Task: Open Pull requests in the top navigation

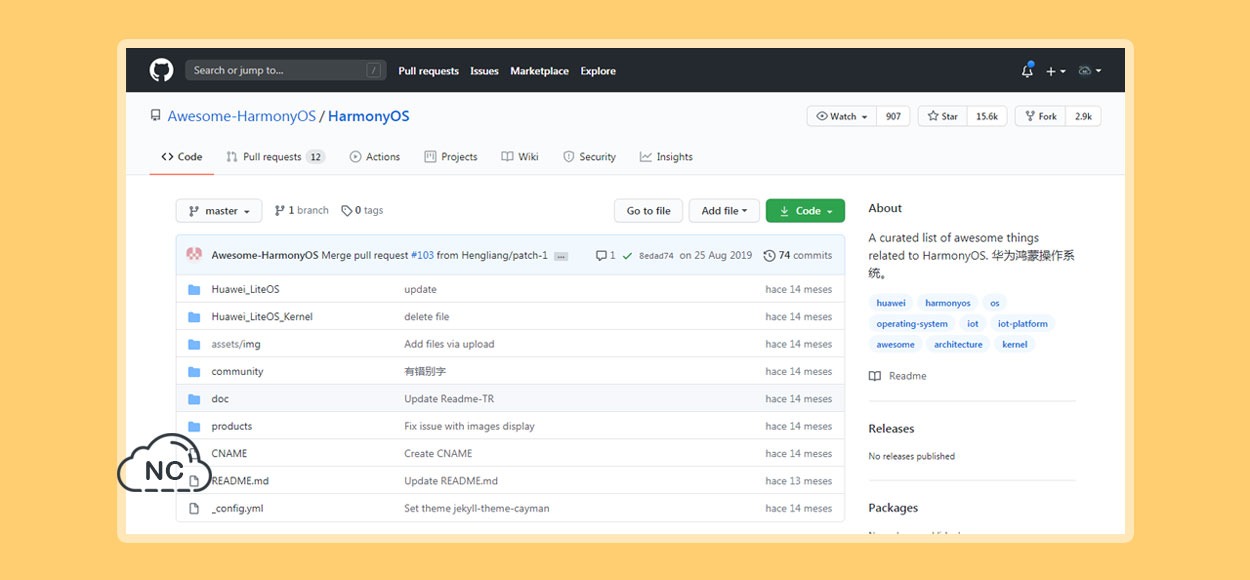Action: point(428,71)
